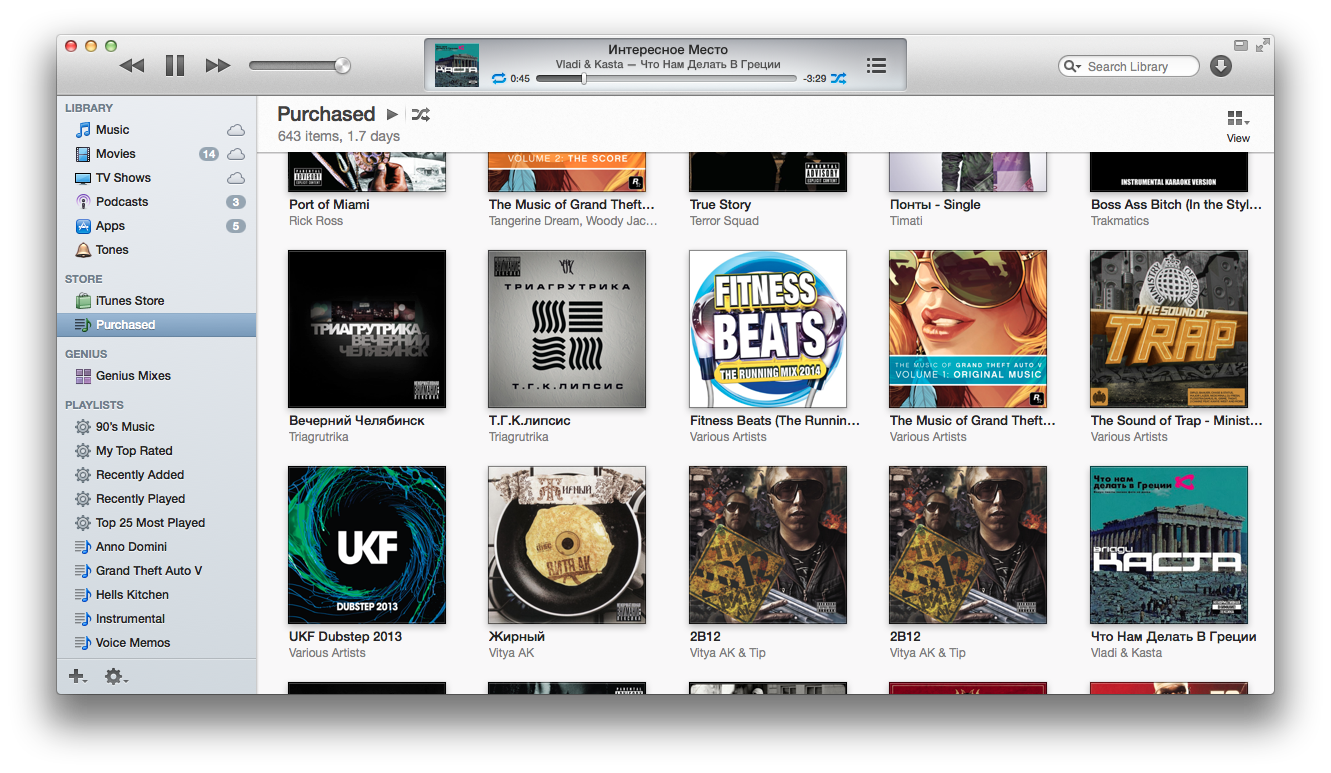Select Purchased in the sidebar
The width and height of the screenshot is (1331, 773).
point(156,325)
